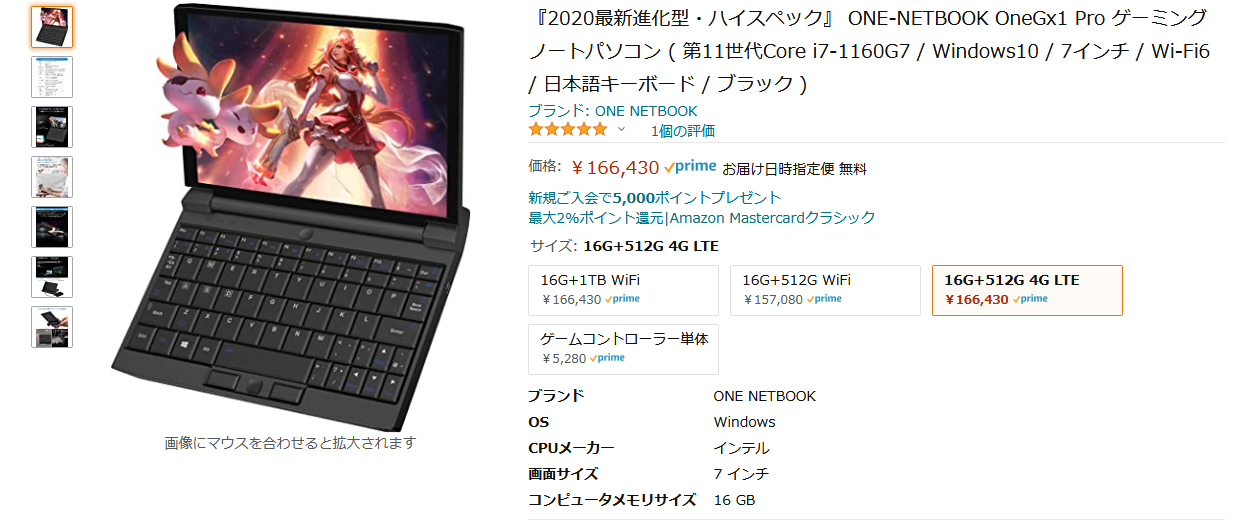Select the 16G+512G 4G LTE option
This screenshot has height=524, width=1233.
(1027, 290)
